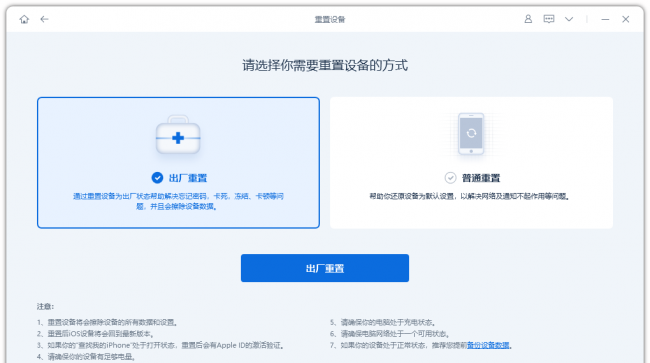Click note 3 about Apple ID activation
The width and height of the screenshot is (650, 363).
160,345
